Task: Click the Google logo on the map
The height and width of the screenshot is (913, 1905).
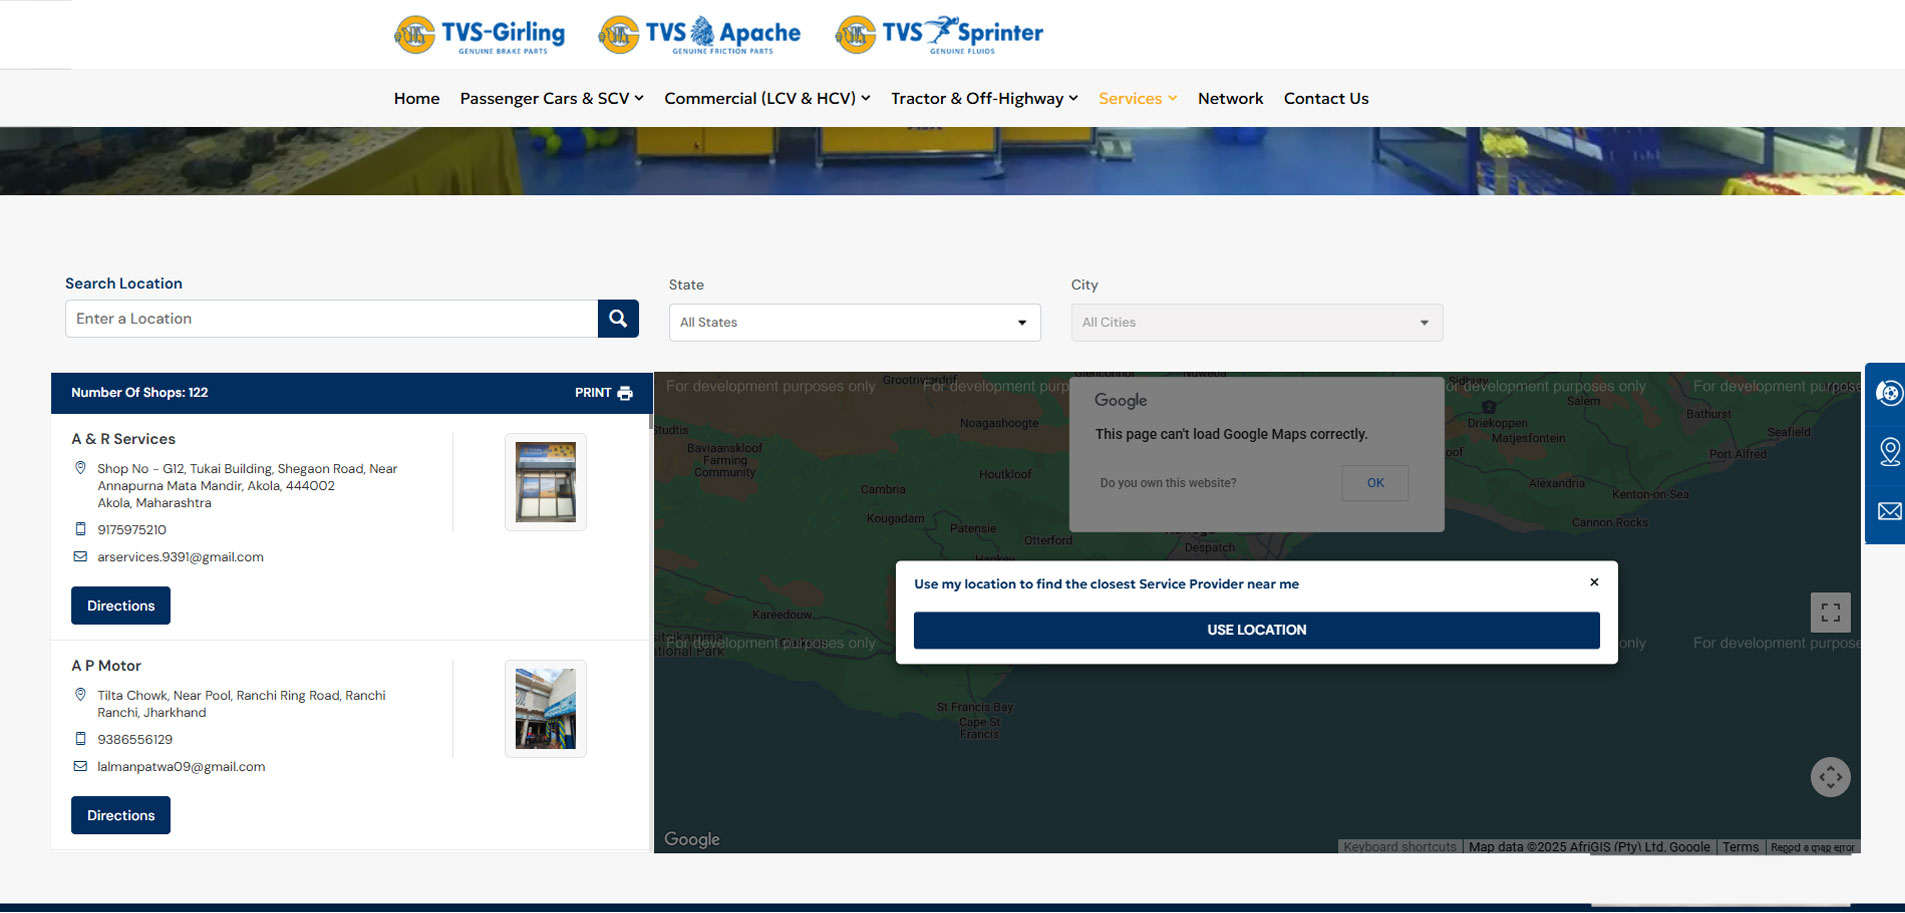Action: click(692, 839)
